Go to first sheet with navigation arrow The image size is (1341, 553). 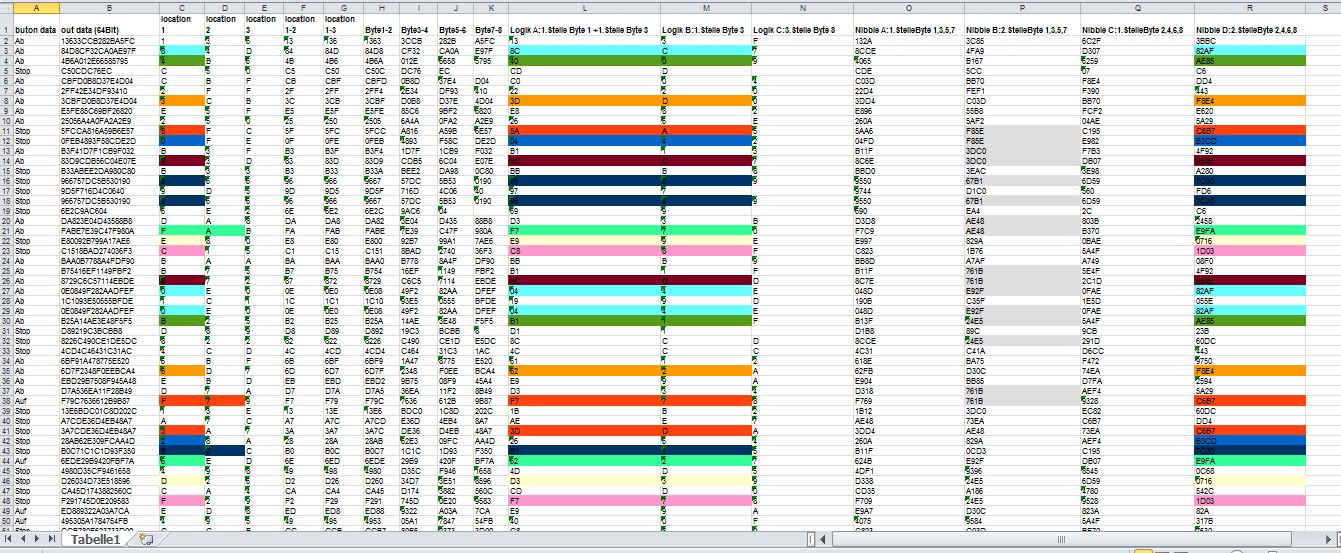(8, 540)
